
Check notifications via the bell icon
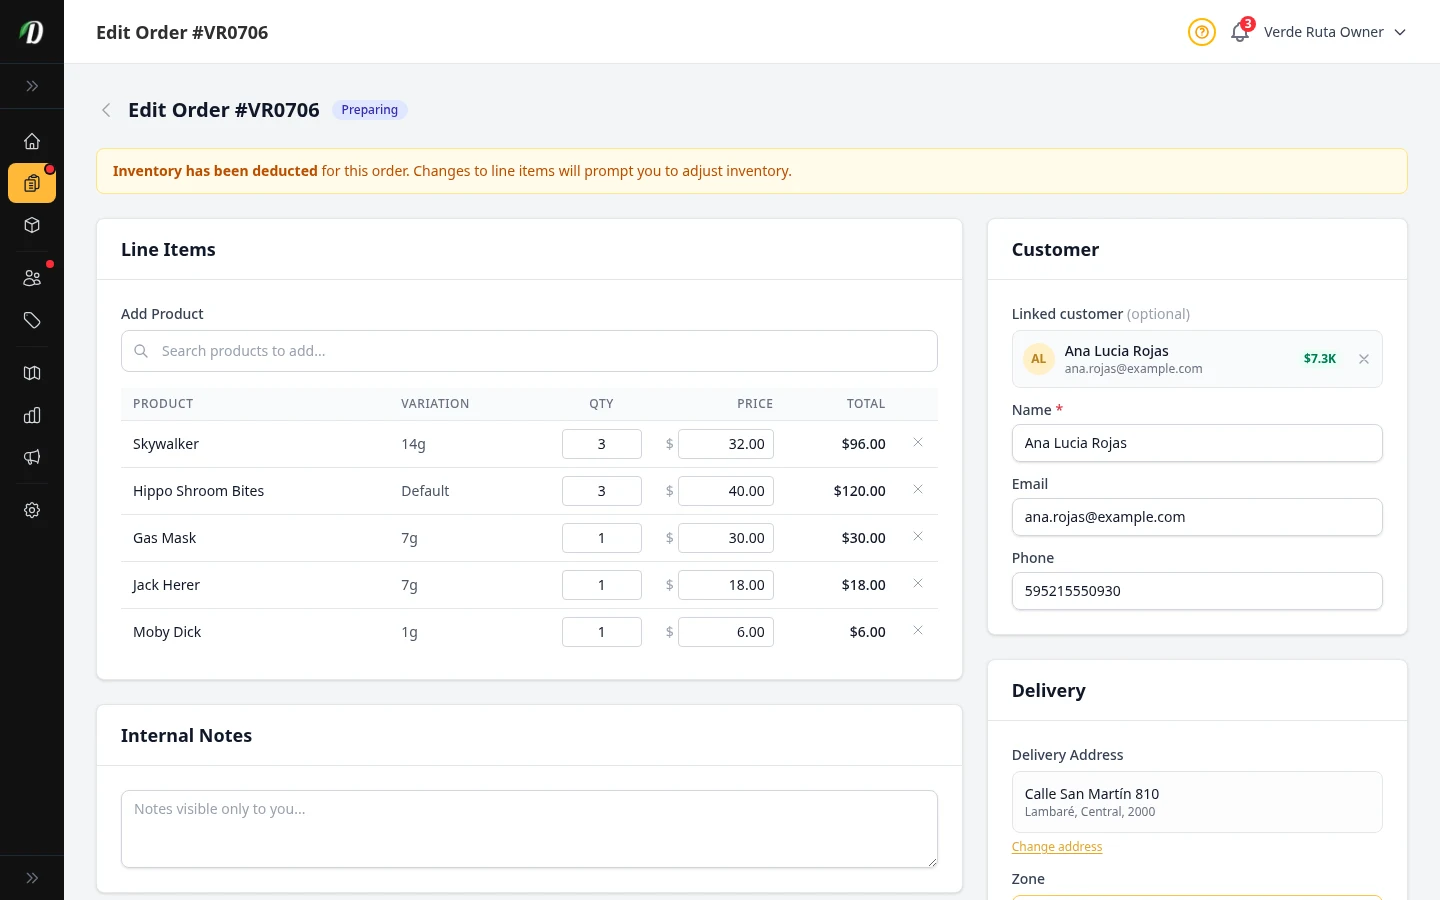tap(1239, 32)
